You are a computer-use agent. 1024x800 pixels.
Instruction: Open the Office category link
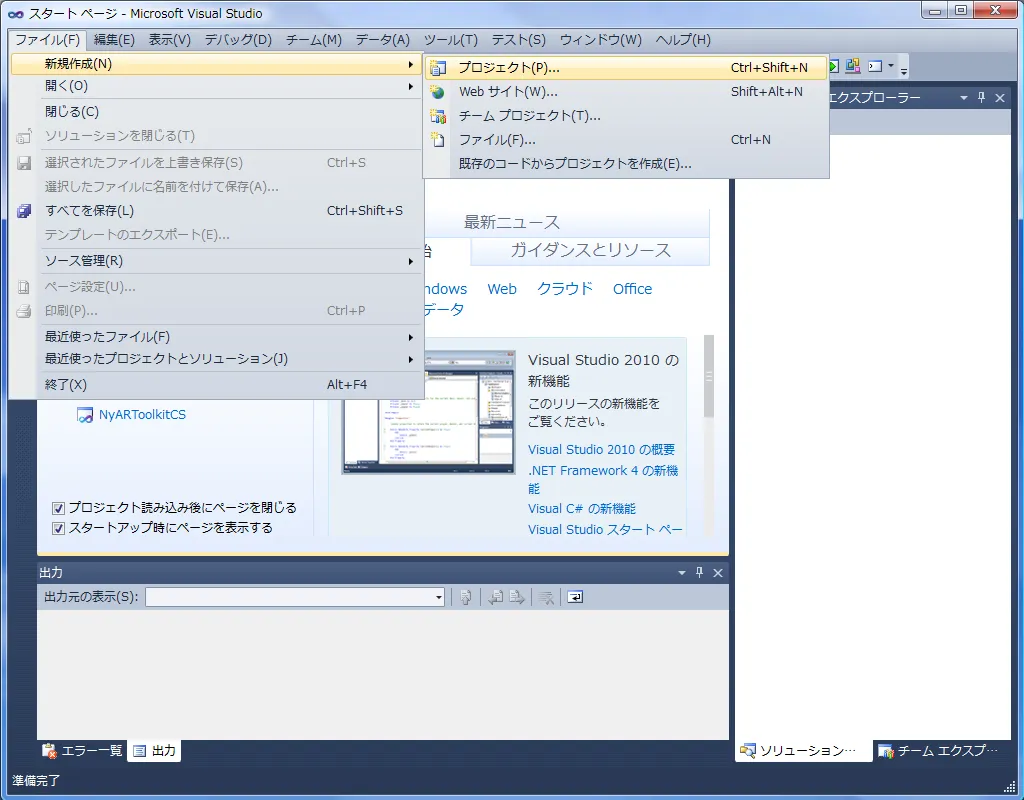[x=632, y=289]
